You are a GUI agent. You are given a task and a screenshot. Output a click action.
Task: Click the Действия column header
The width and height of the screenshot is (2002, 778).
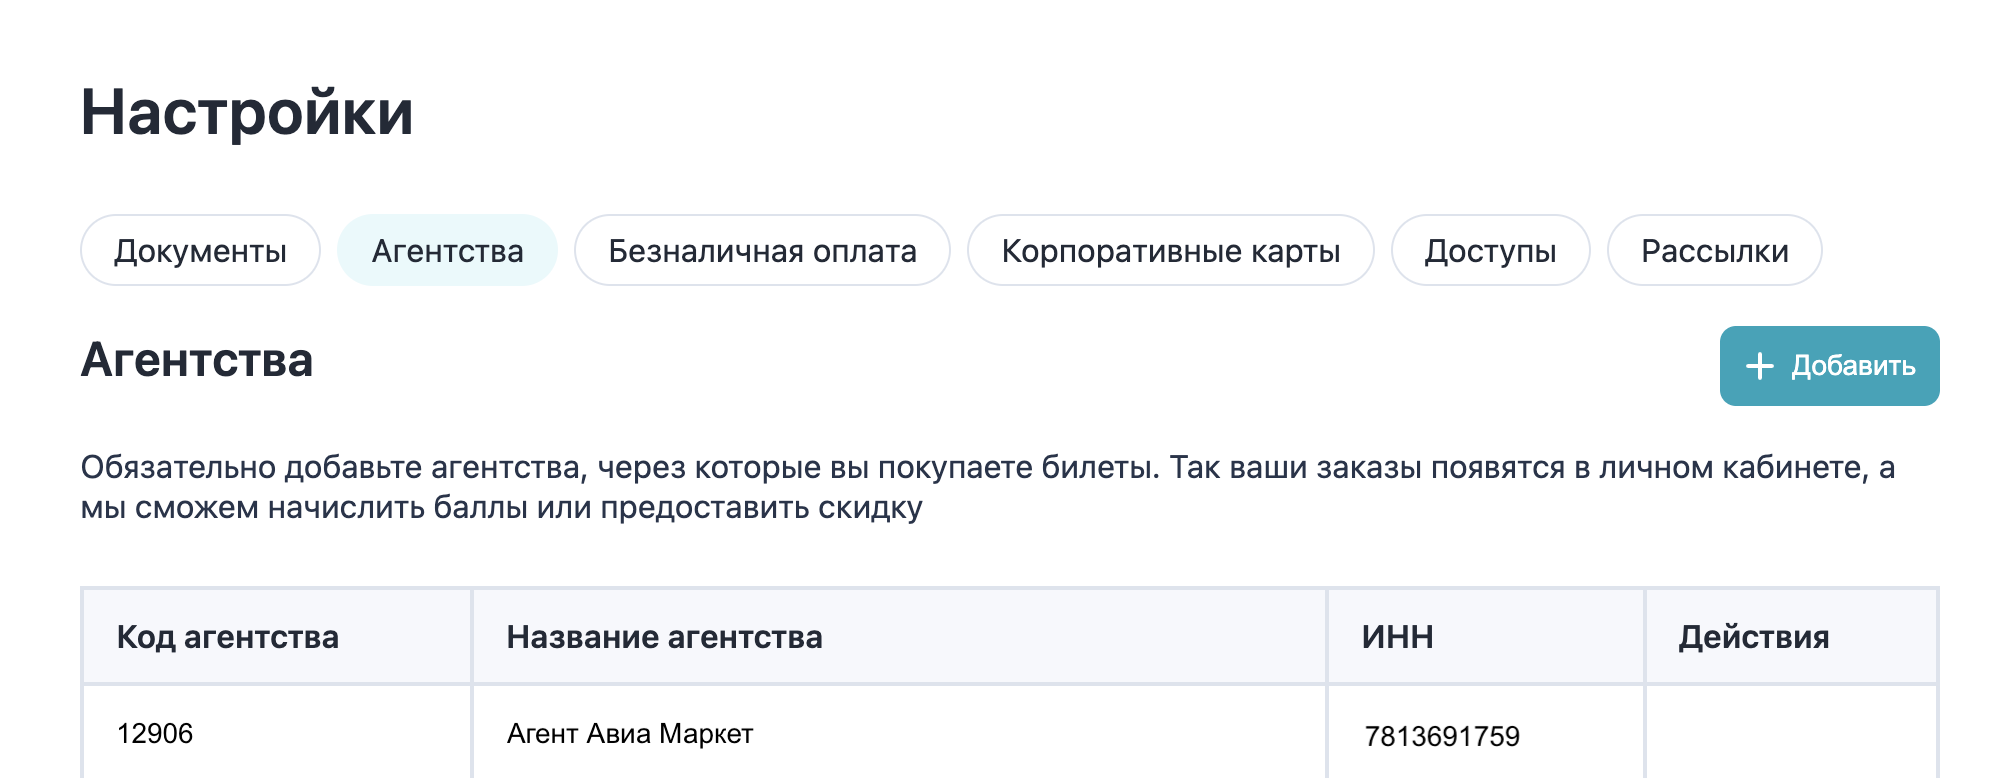(x=1753, y=637)
